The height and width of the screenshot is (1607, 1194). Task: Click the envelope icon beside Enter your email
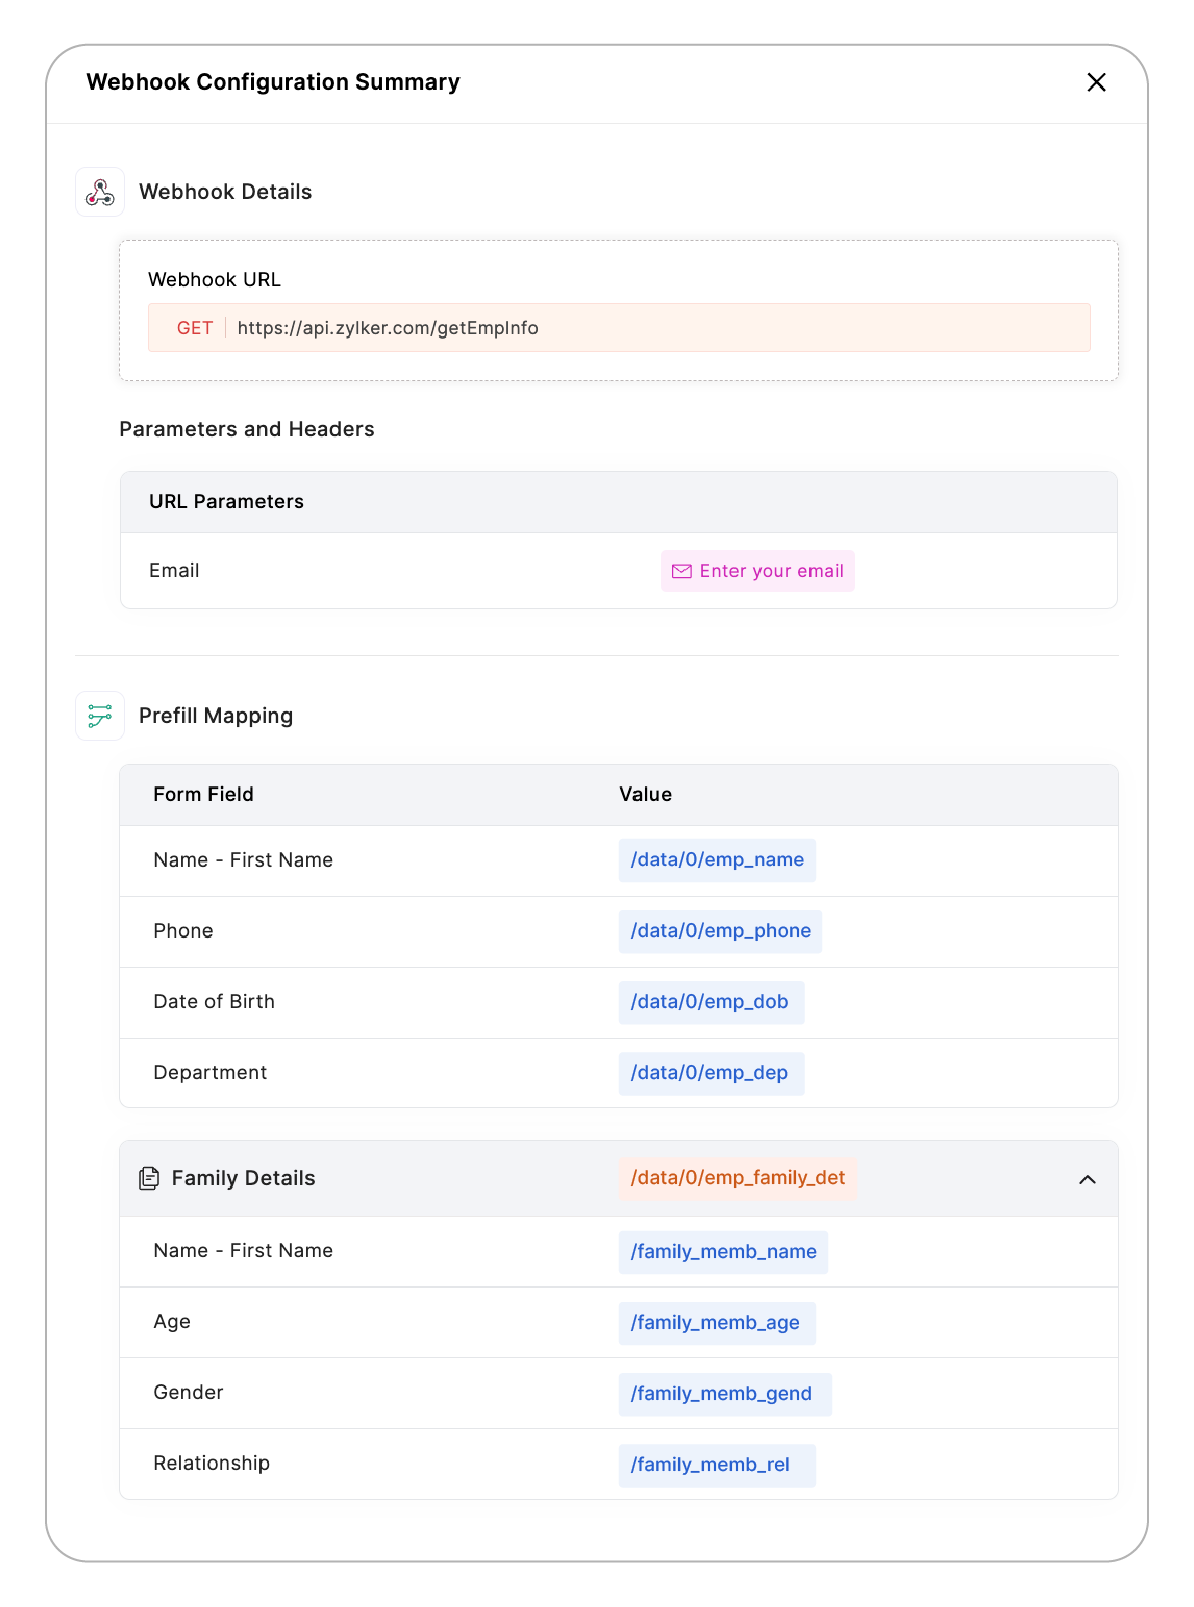[681, 571]
